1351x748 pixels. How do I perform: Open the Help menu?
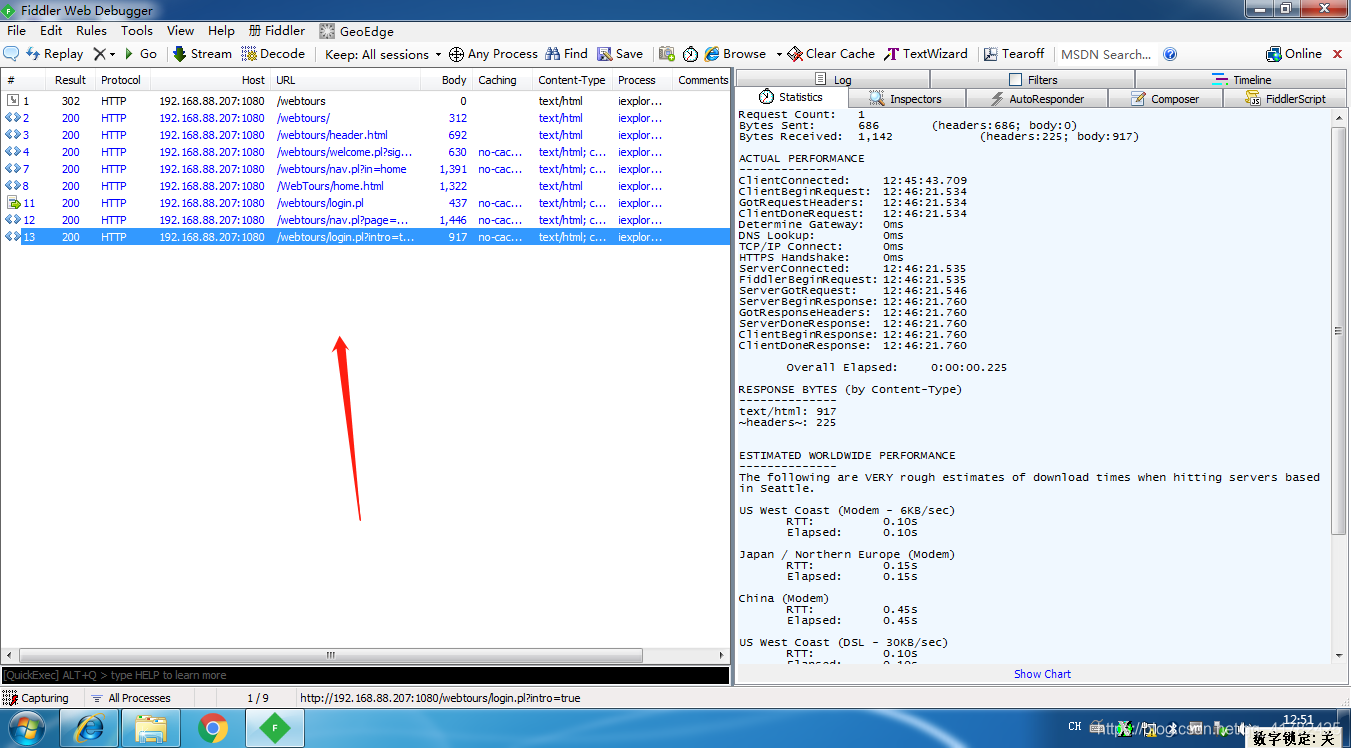221,31
